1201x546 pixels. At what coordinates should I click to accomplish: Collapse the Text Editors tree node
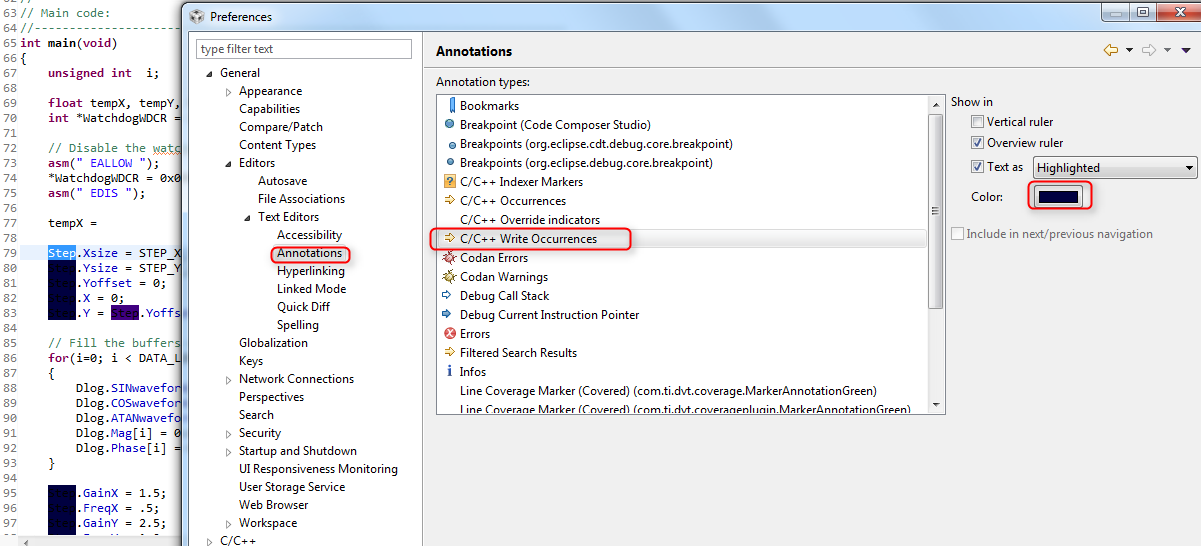pyautogui.click(x=248, y=217)
